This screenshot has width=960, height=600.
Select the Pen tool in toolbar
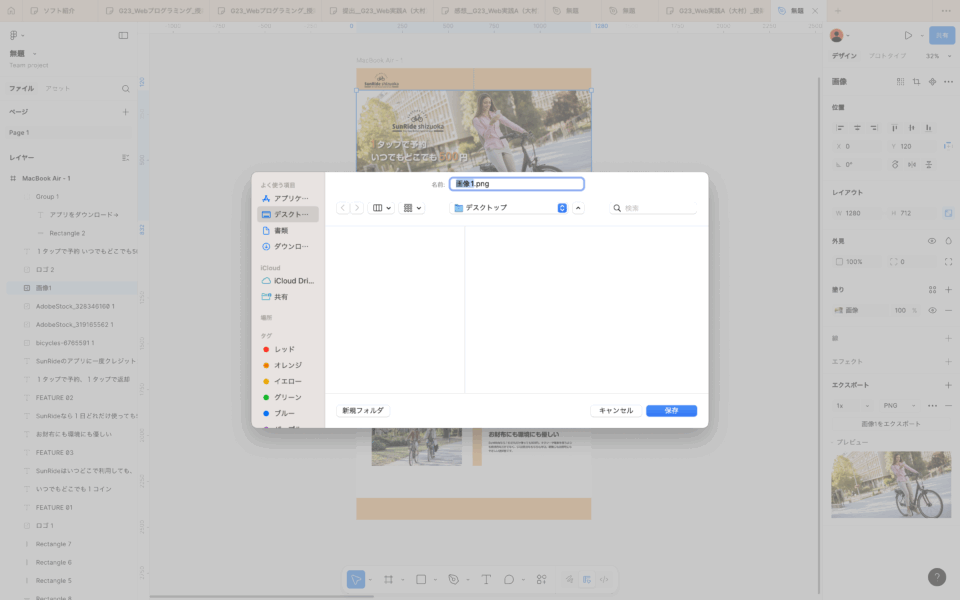coord(453,579)
